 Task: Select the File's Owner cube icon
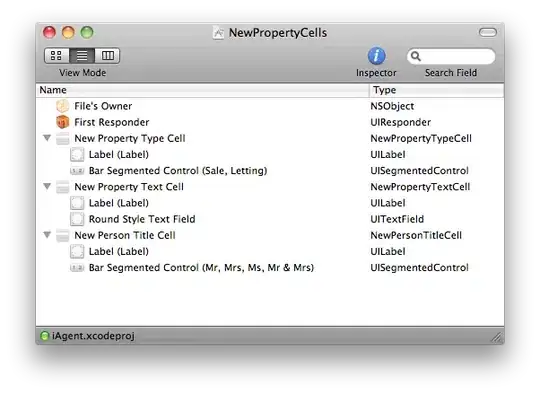(x=63, y=106)
